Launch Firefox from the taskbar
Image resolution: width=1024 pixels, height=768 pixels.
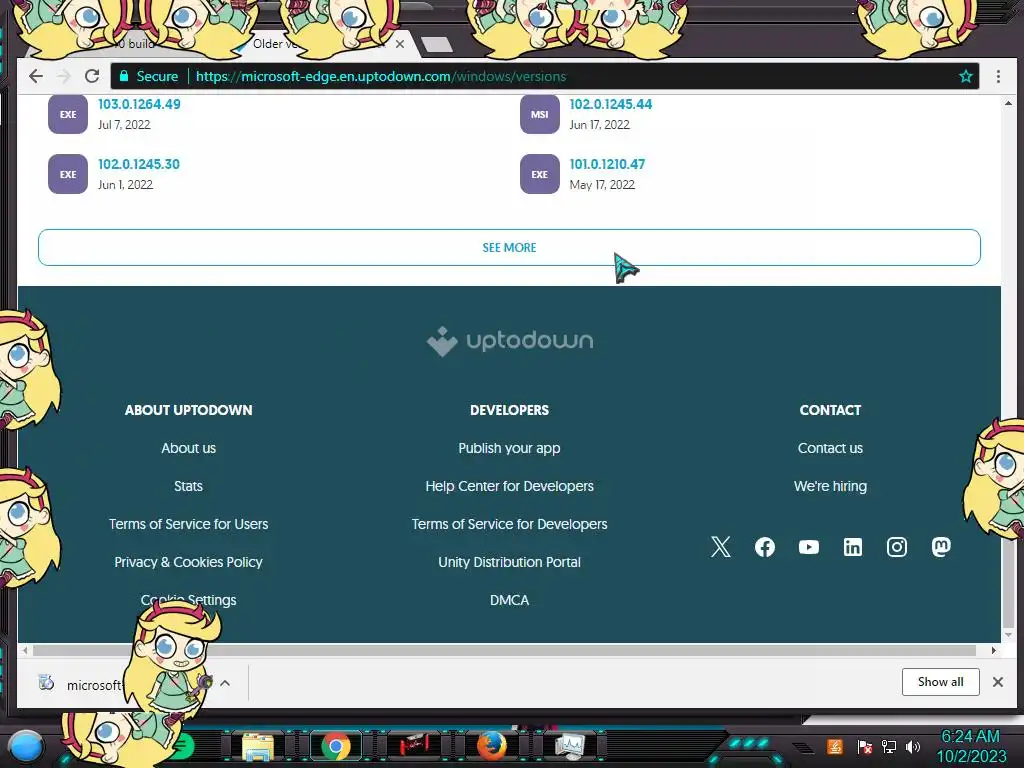pos(492,747)
